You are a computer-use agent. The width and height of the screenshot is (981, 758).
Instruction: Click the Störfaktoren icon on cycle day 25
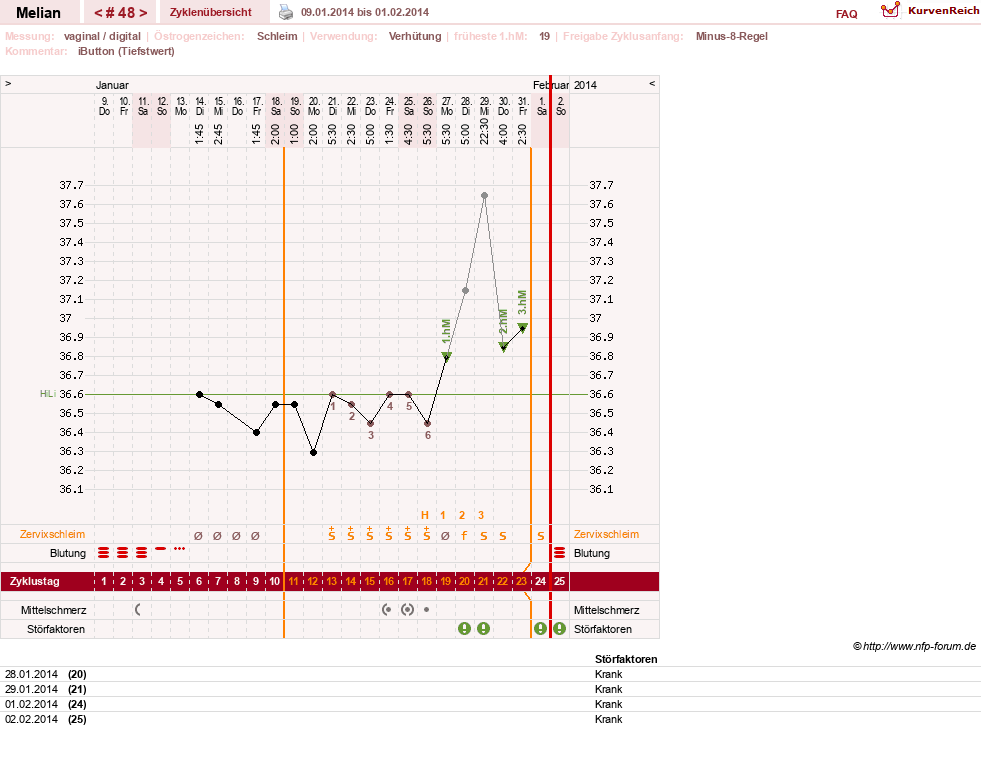pyautogui.click(x=559, y=629)
